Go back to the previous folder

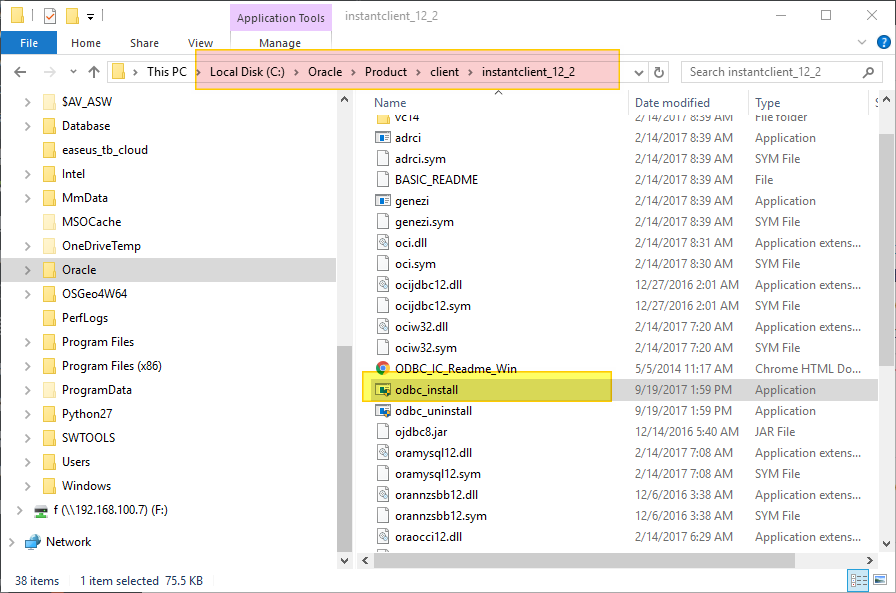click(x=20, y=72)
